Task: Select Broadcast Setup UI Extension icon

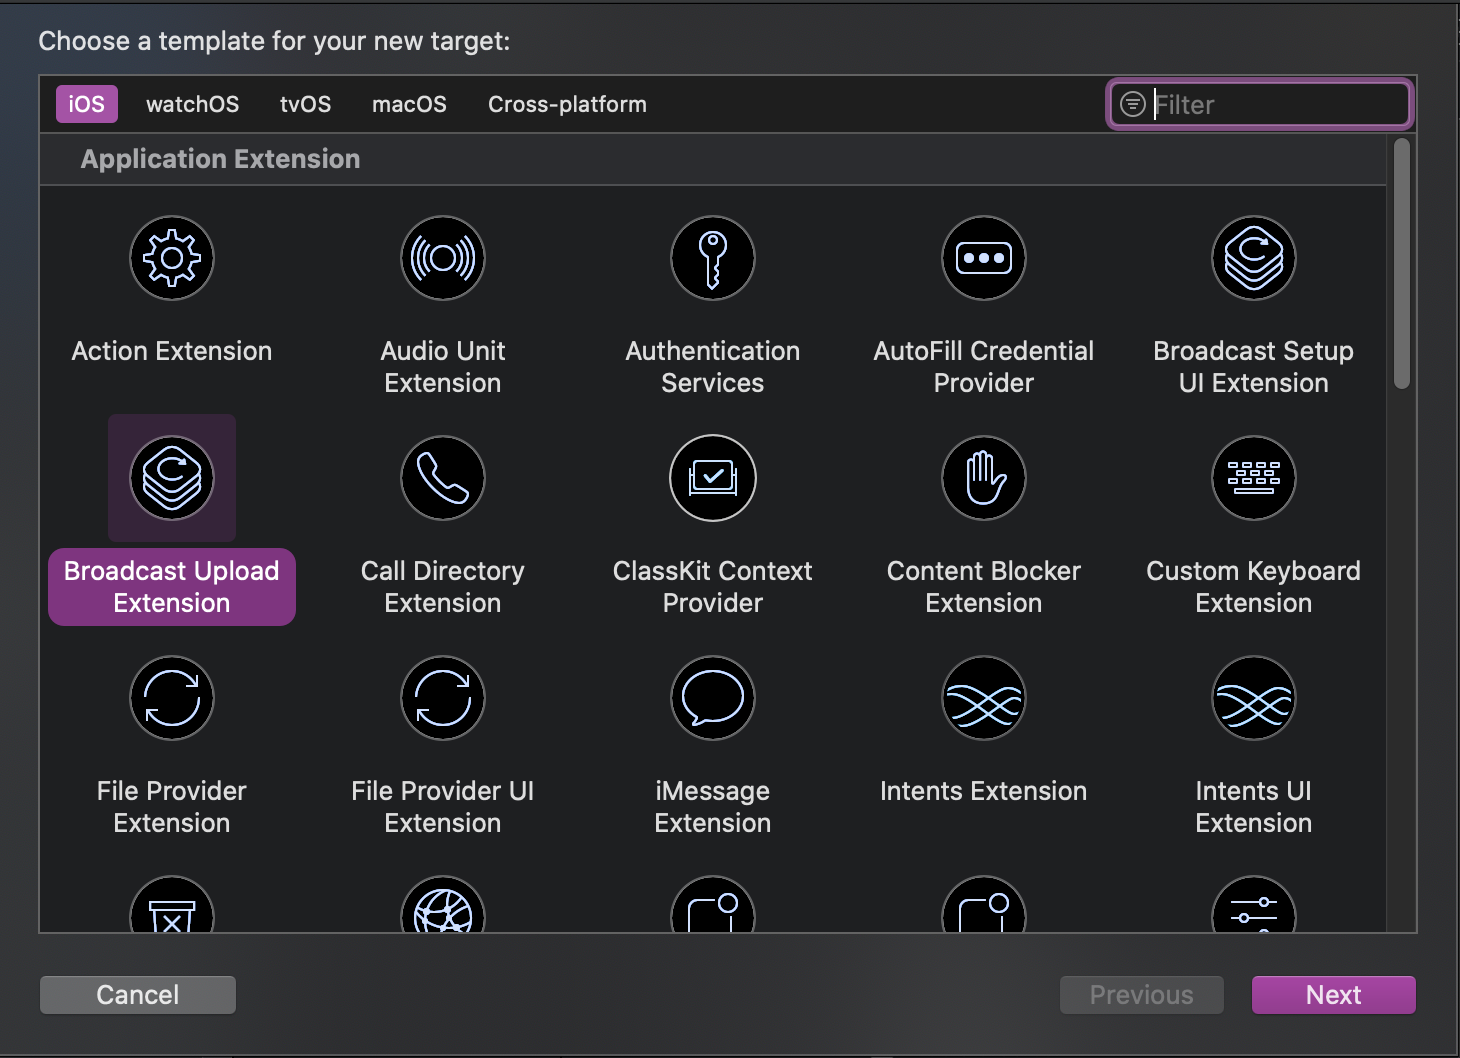Action: (x=1254, y=258)
